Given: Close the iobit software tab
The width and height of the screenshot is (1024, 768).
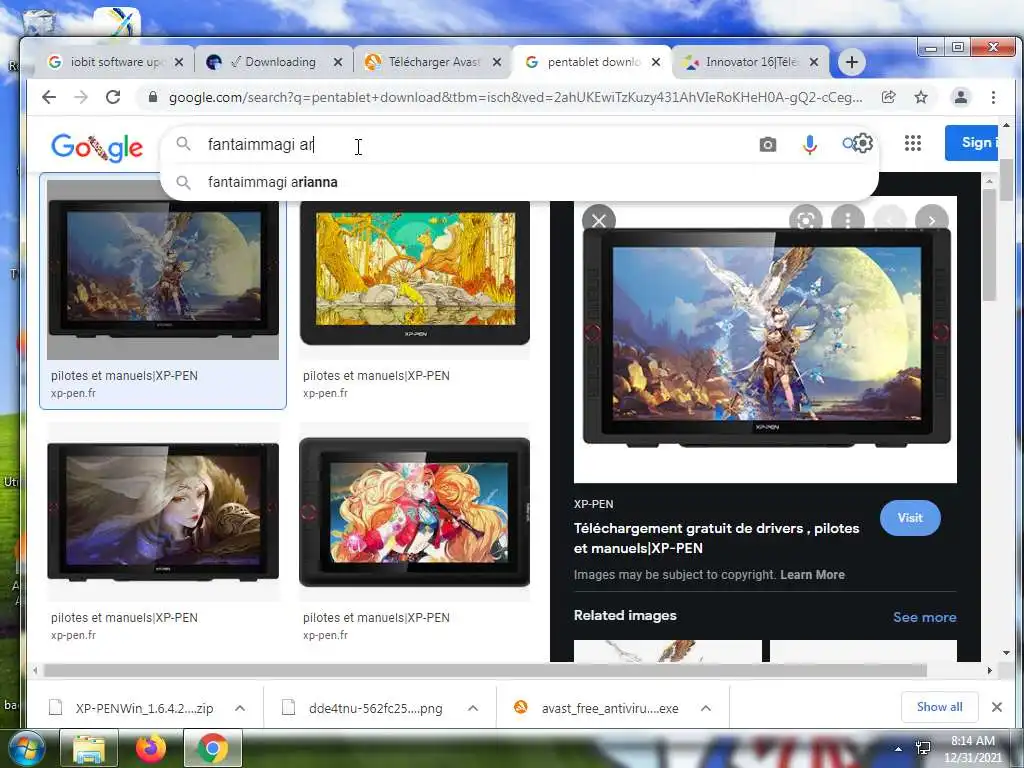Looking at the screenshot, I should coord(179,62).
